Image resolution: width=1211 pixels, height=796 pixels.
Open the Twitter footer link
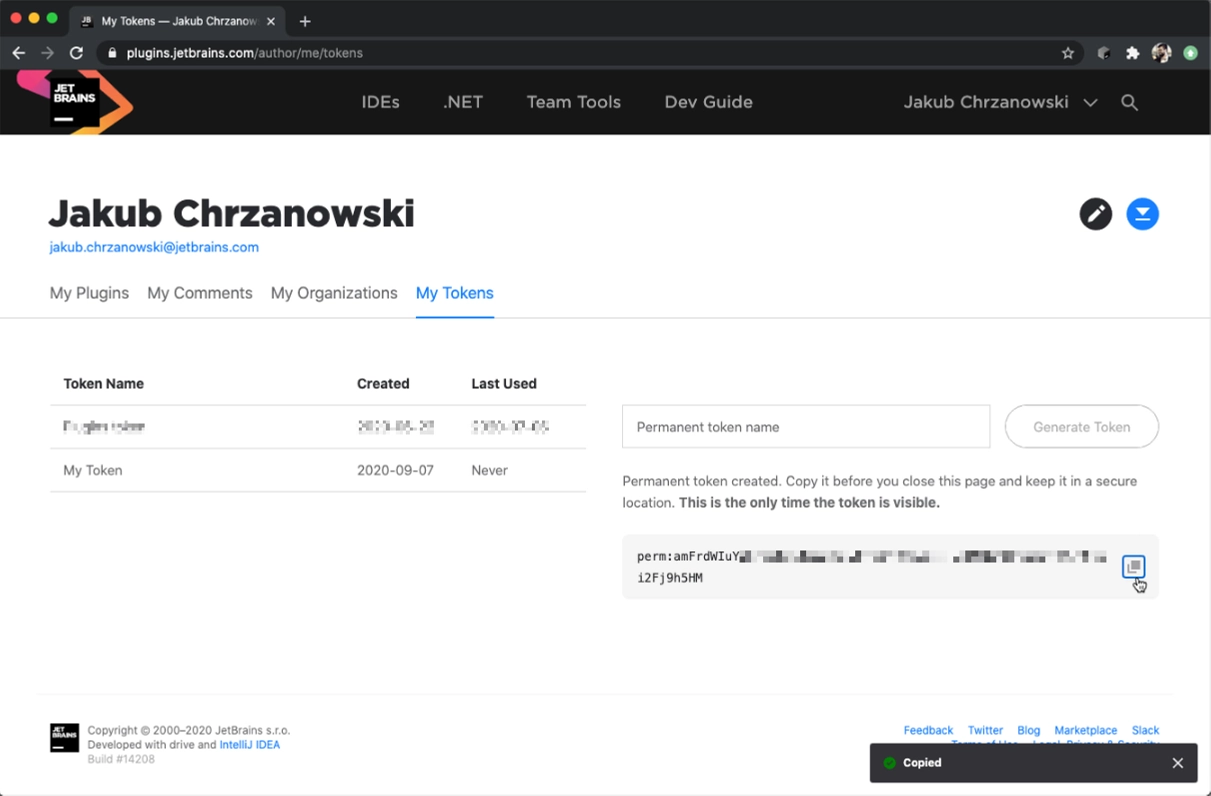click(x=985, y=731)
